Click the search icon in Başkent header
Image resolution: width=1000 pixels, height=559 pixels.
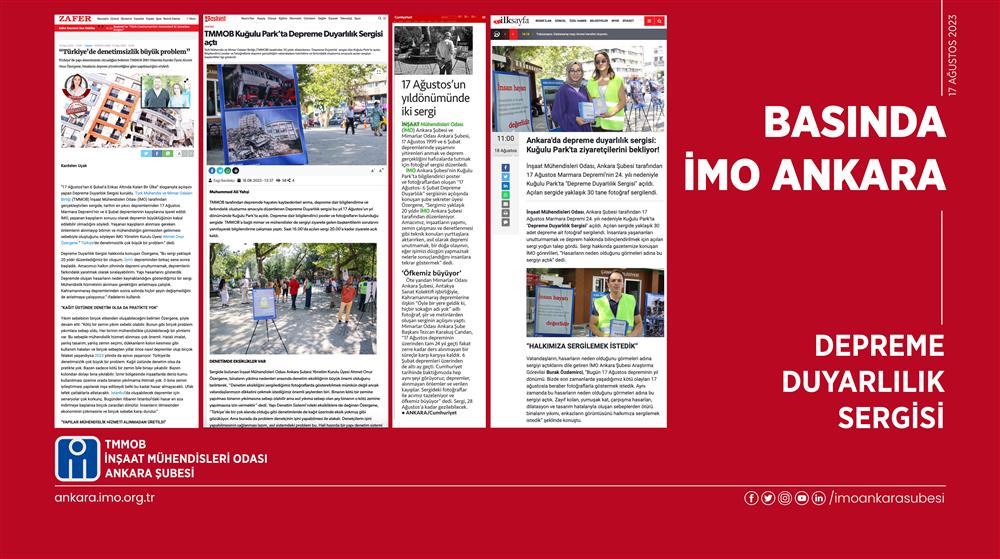tap(378, 19)
